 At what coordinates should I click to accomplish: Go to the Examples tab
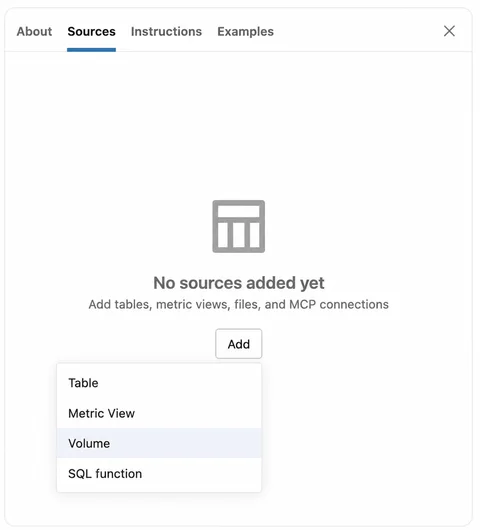pos(245,31)
